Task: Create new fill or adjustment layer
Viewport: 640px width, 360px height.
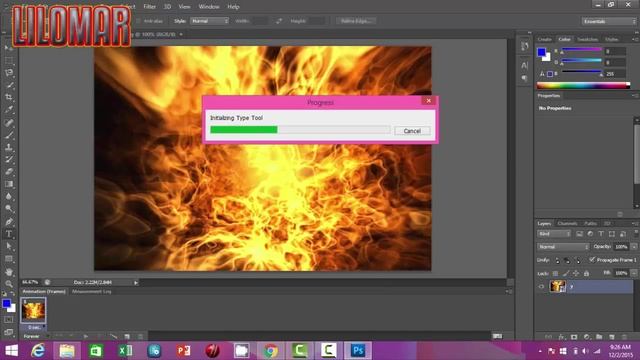Action: pos(587,337)
